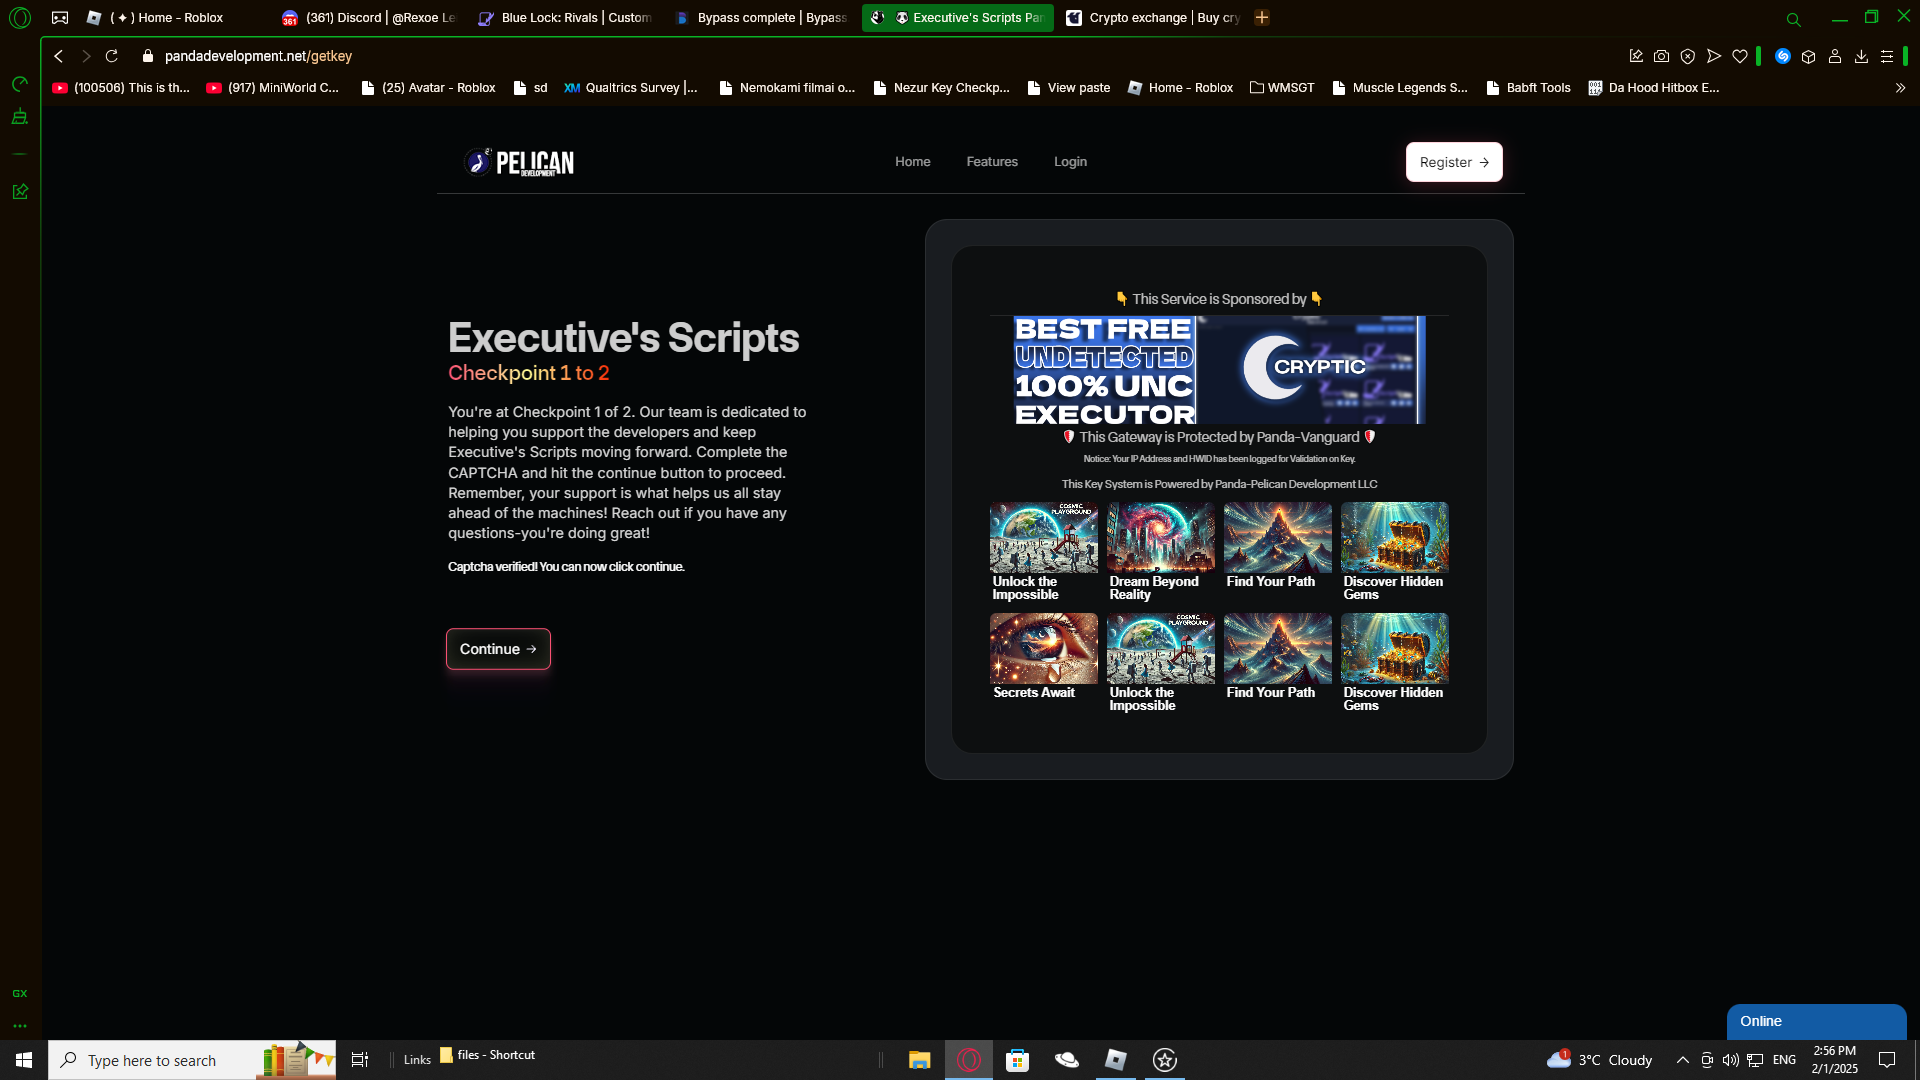Open Easy Setup sliders icon
The image size is (1920, 1080).
pos(1887,57)
